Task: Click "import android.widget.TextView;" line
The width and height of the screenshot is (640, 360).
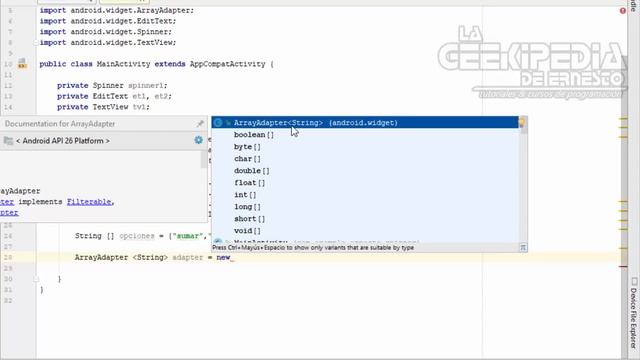Action: pos(108,42)
